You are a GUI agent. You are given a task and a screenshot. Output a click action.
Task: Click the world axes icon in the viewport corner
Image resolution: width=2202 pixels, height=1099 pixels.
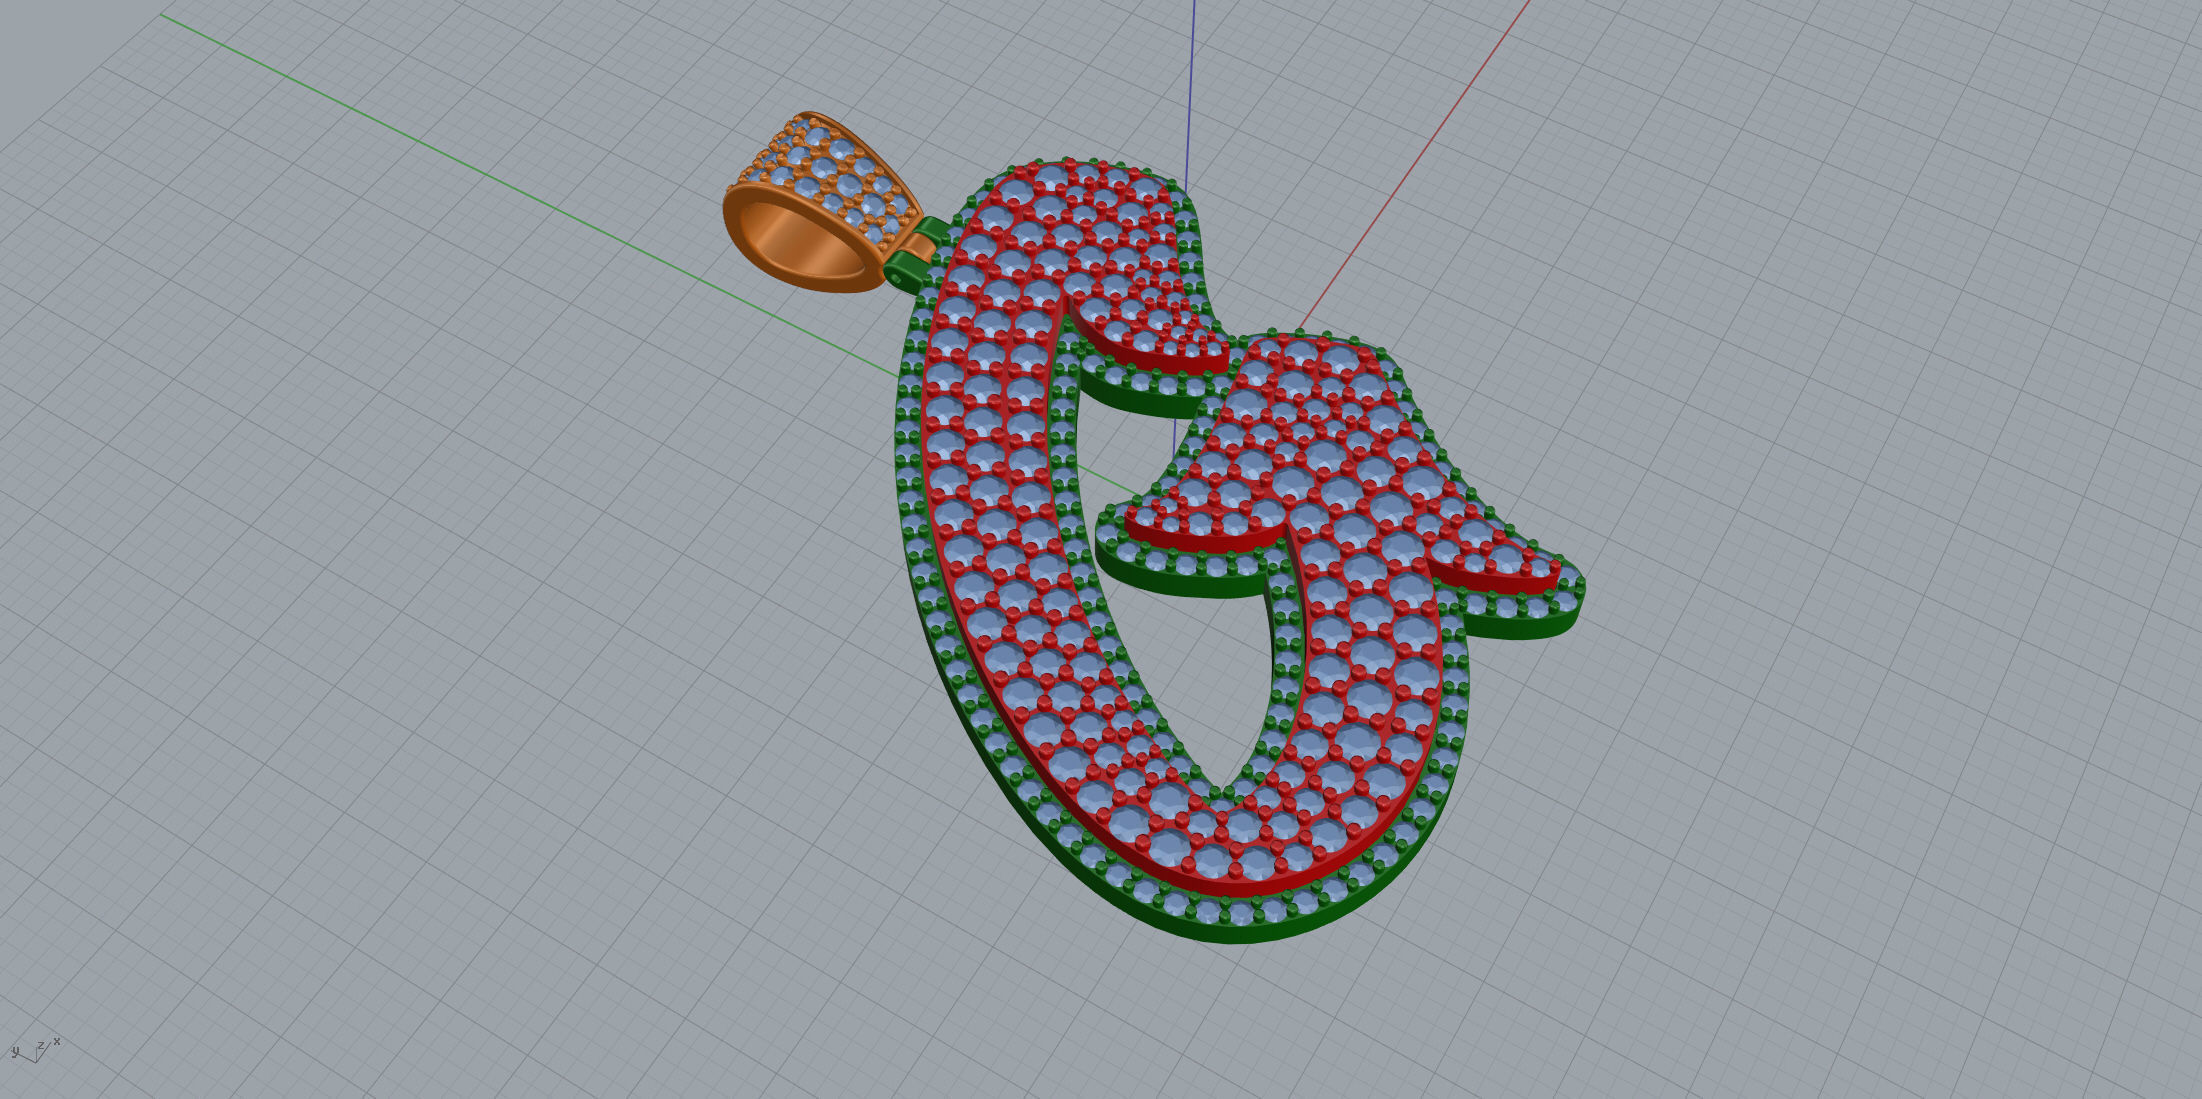pos(35,1049)
